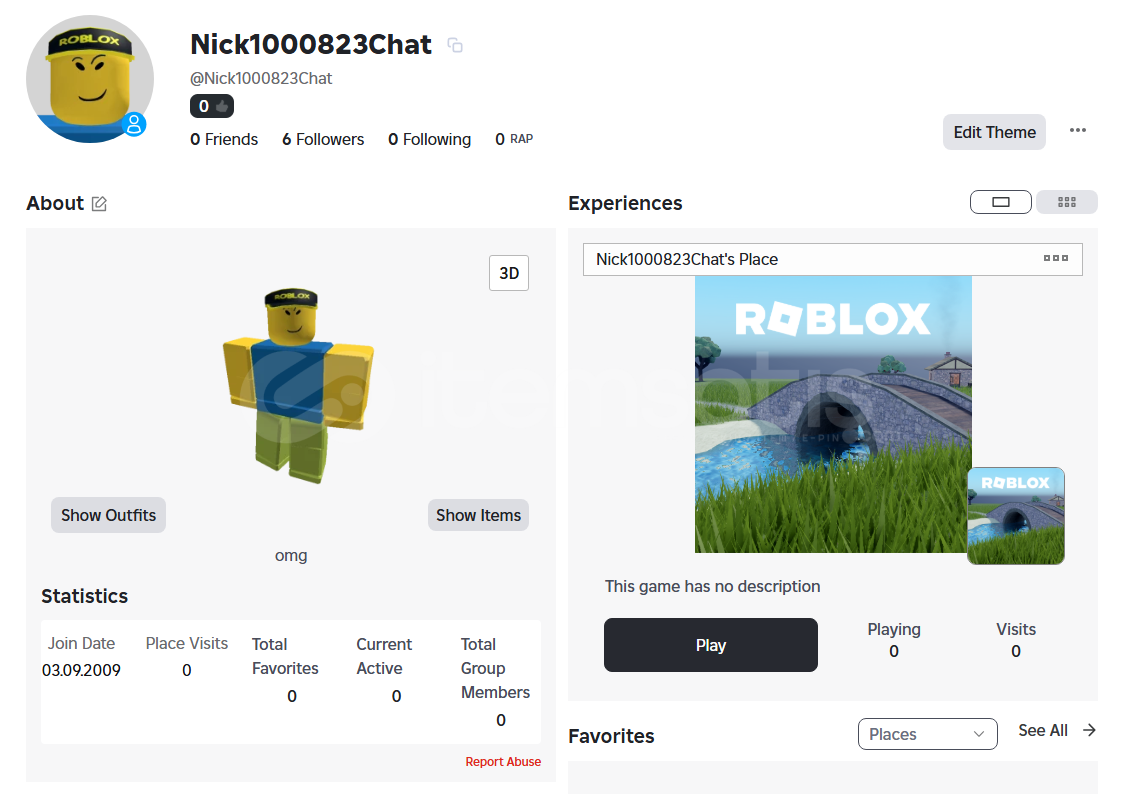Image resolution: width=1139 pixels, height=794 pixels.
Task: Open the profile three-dots menu
Action: pos(1078,130)
